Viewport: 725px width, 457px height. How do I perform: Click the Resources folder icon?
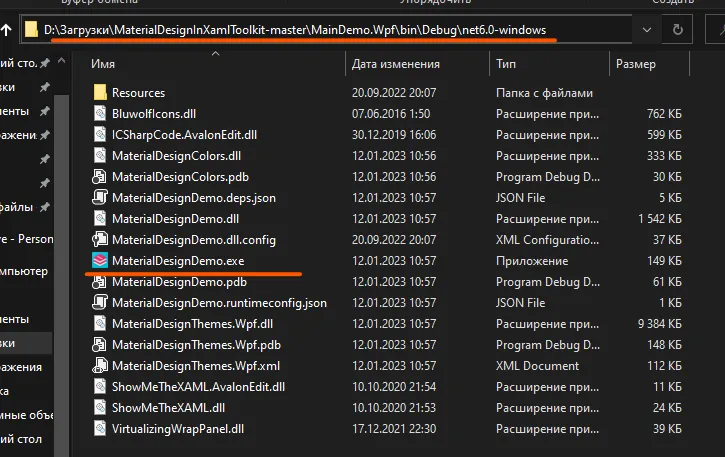pos(100,93)
